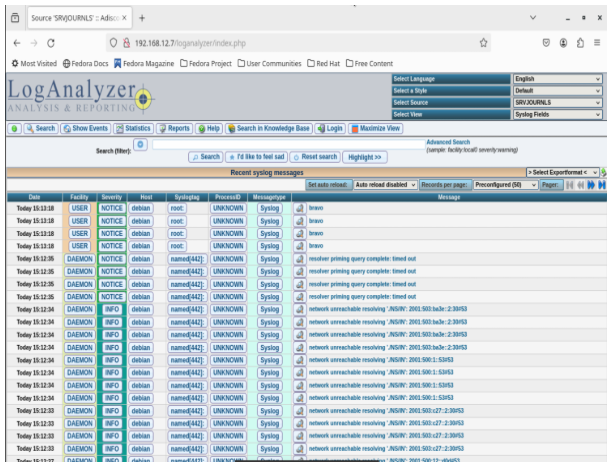Click connection not secure lock icon
The image size is (613, 464).
[x=126, y=43]
